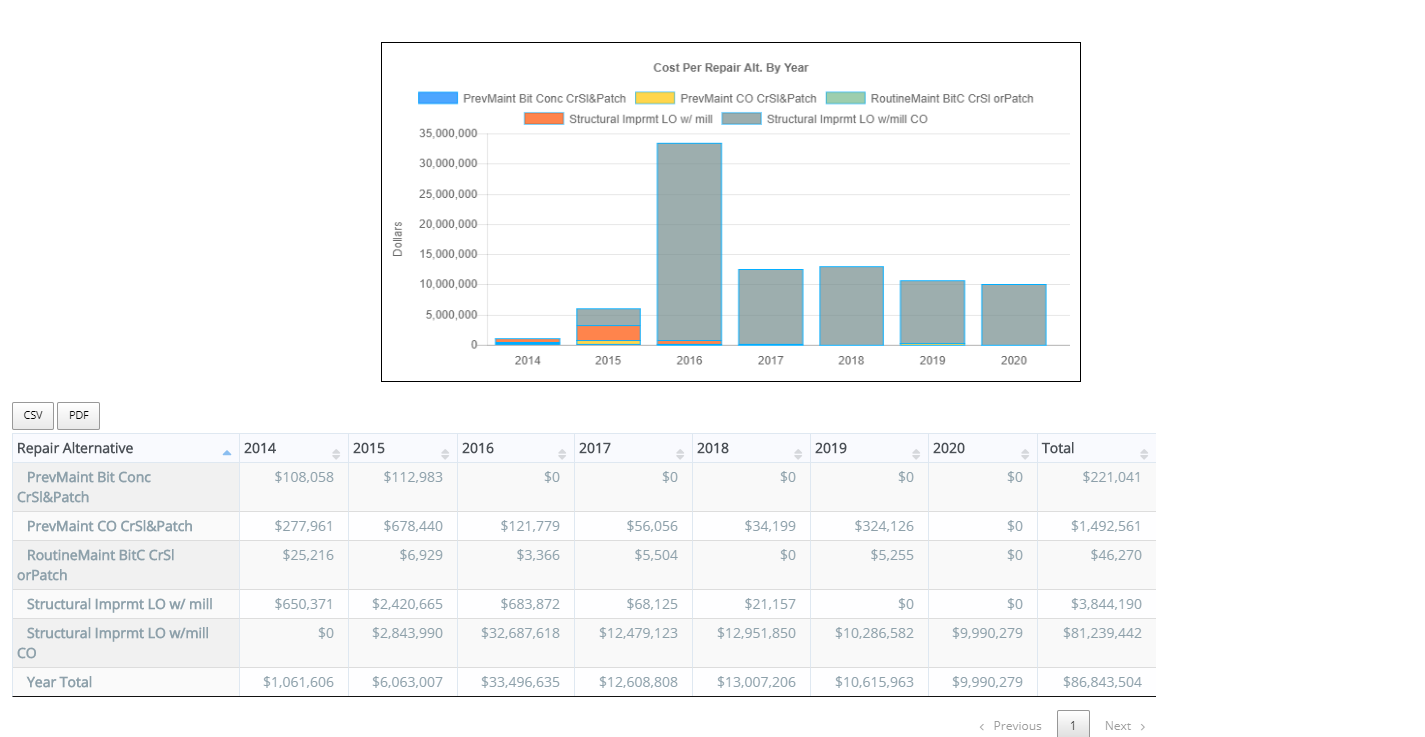Click the sort arrows in the 2014 column header

[336, 454]
